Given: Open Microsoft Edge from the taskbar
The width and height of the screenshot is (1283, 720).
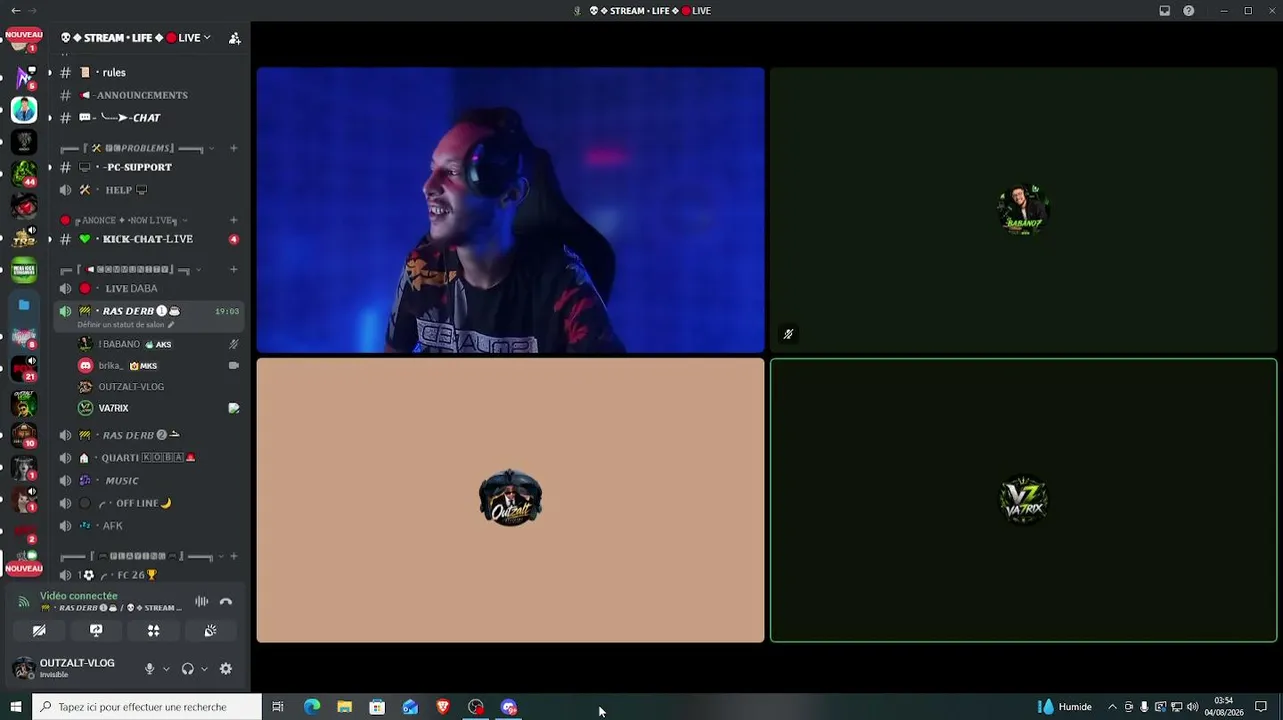Looking at the screenshot, I should click(x=312, y=707).
